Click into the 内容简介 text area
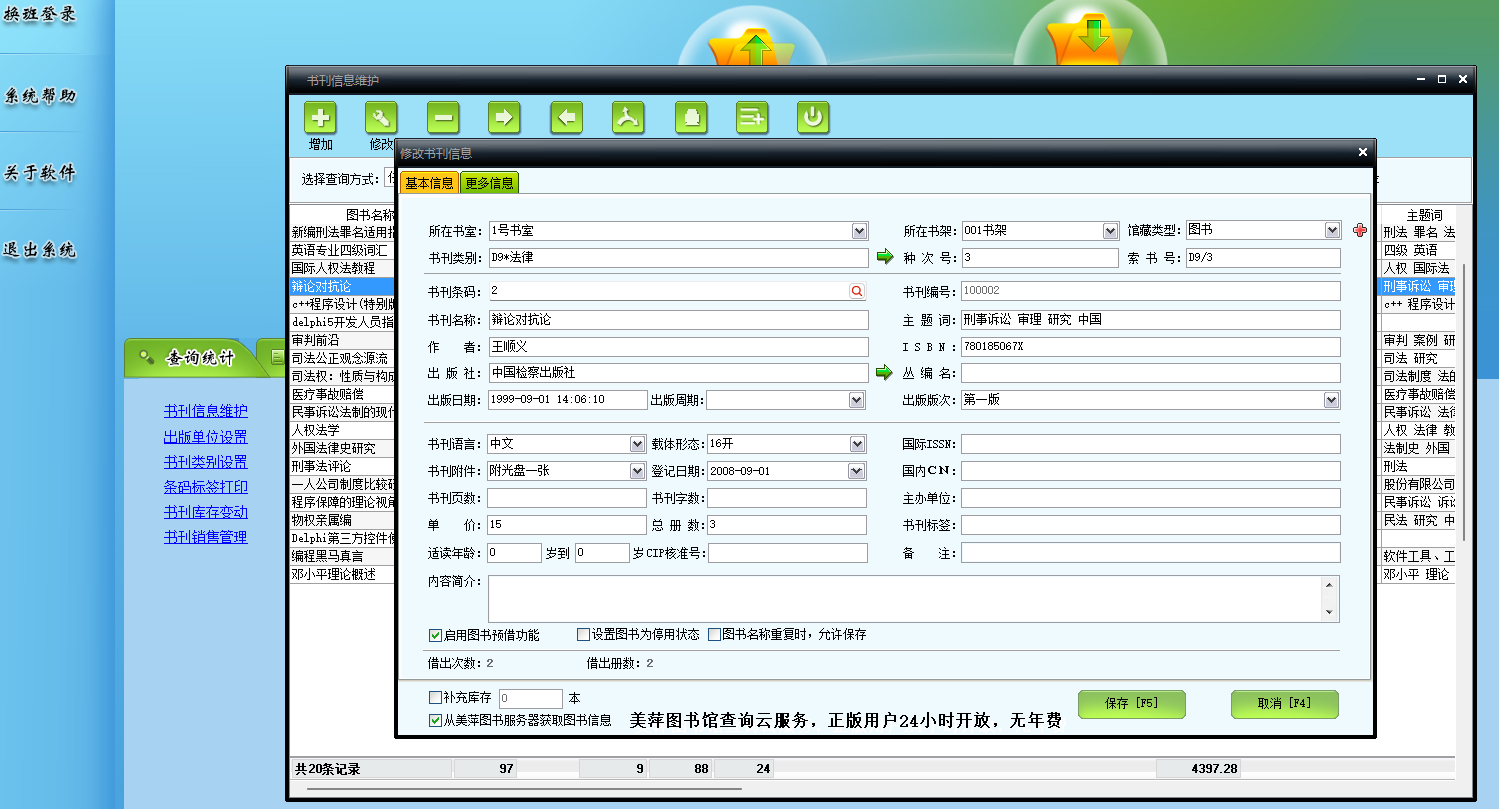 pyautogui.click(x=900, y=598)
